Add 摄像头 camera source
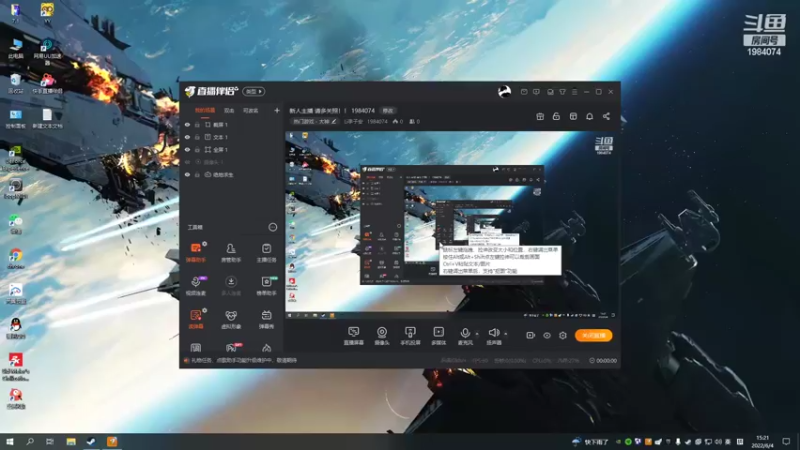The width and height of the screenshot is (800, 450). pos(382,336)
